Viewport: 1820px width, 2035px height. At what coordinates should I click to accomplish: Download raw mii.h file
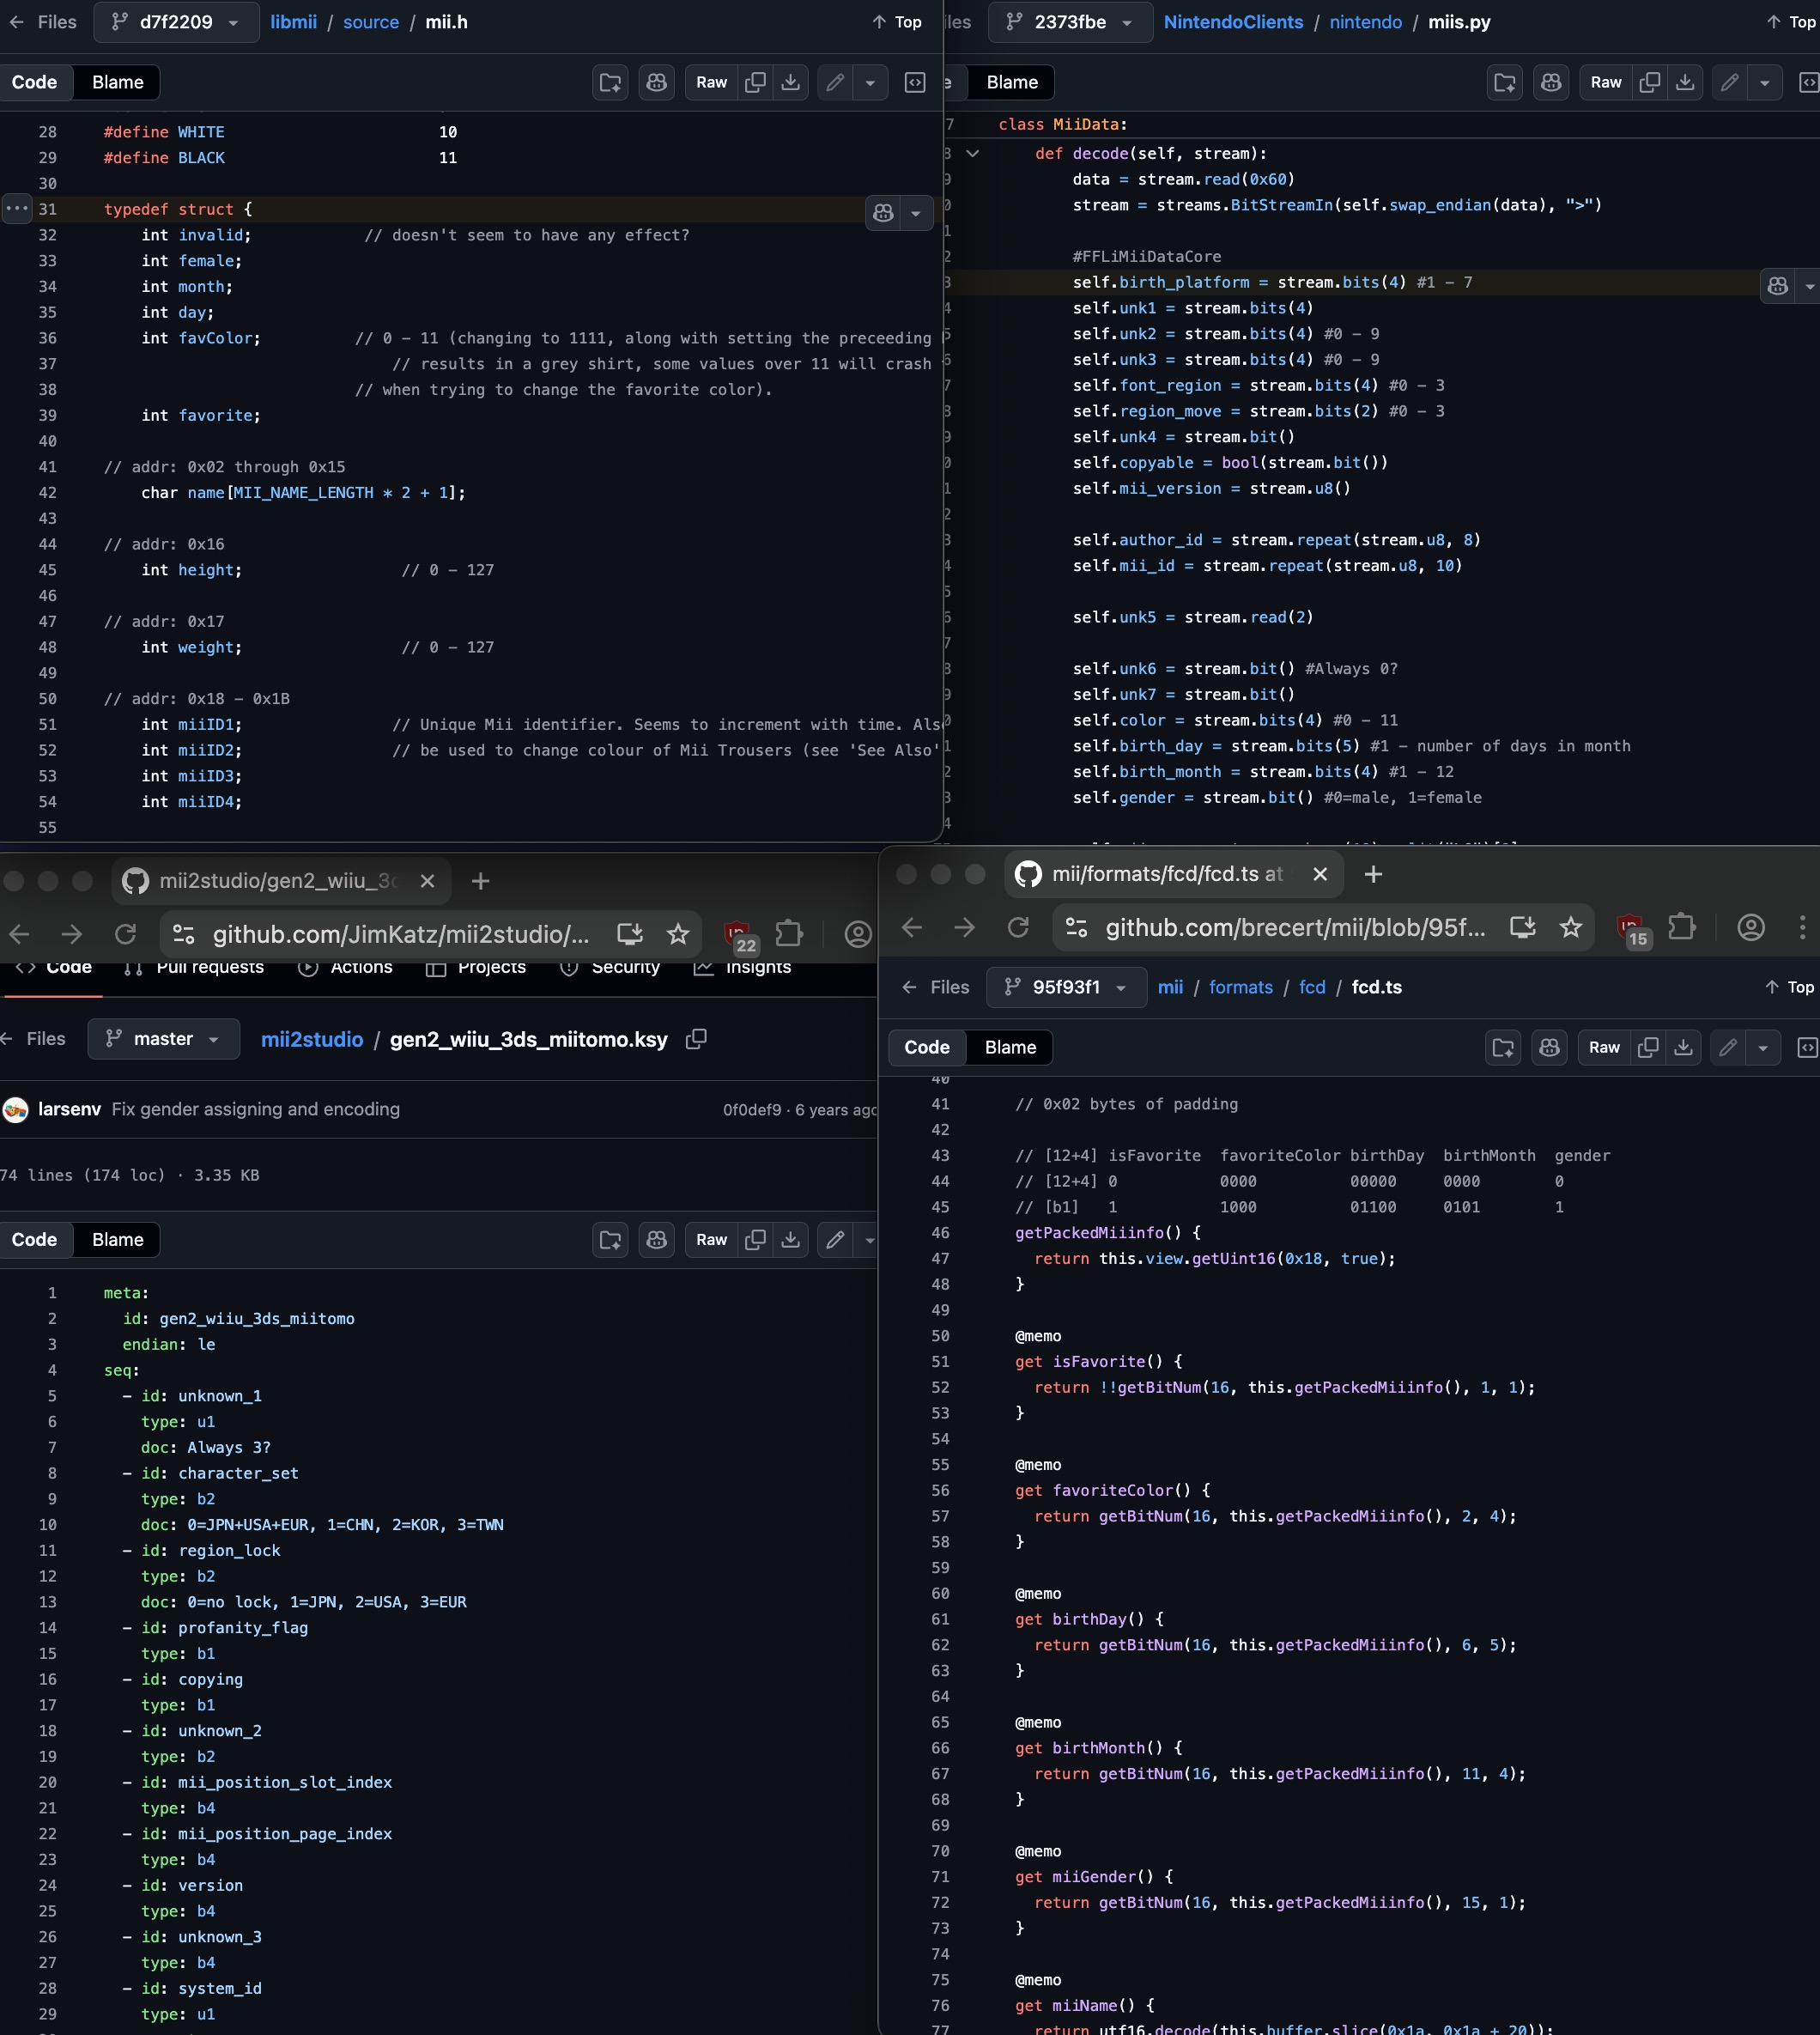pyautogui.click(x=790, y=82)
